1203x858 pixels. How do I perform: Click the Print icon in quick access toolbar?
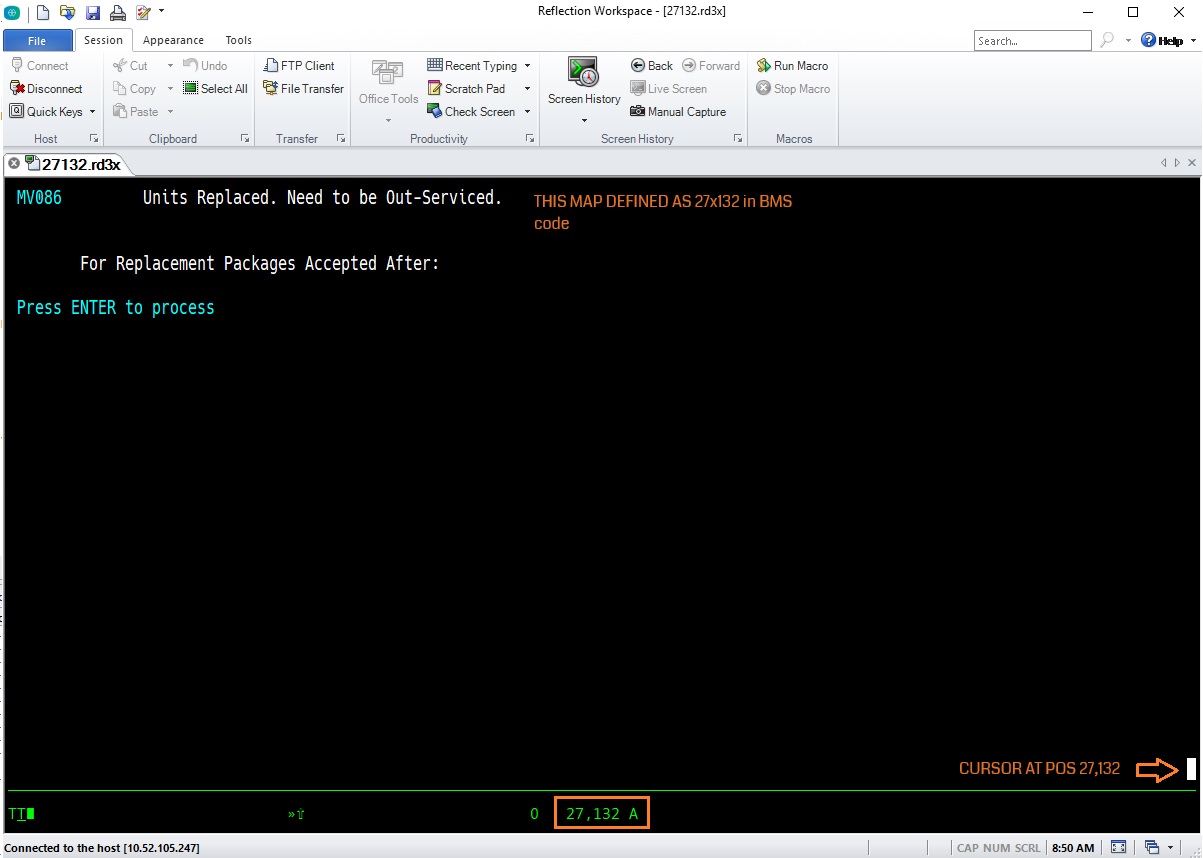(x=119, y=12)
